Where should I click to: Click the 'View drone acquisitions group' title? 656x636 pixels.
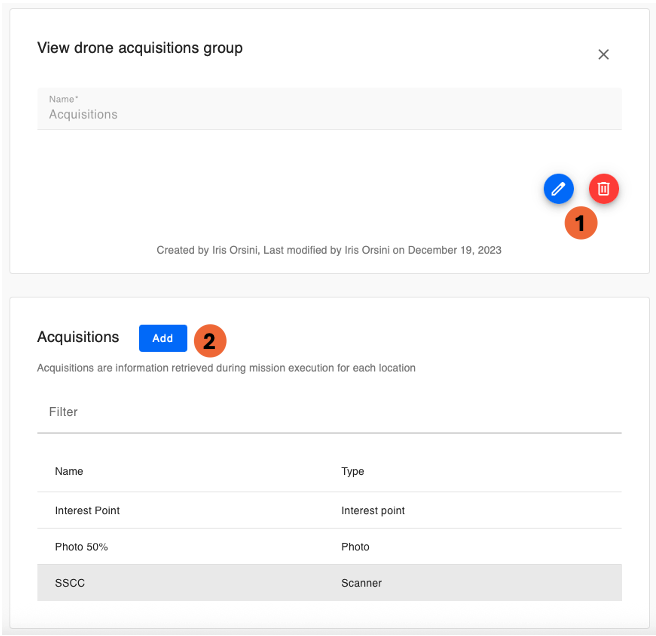point(140,48)
